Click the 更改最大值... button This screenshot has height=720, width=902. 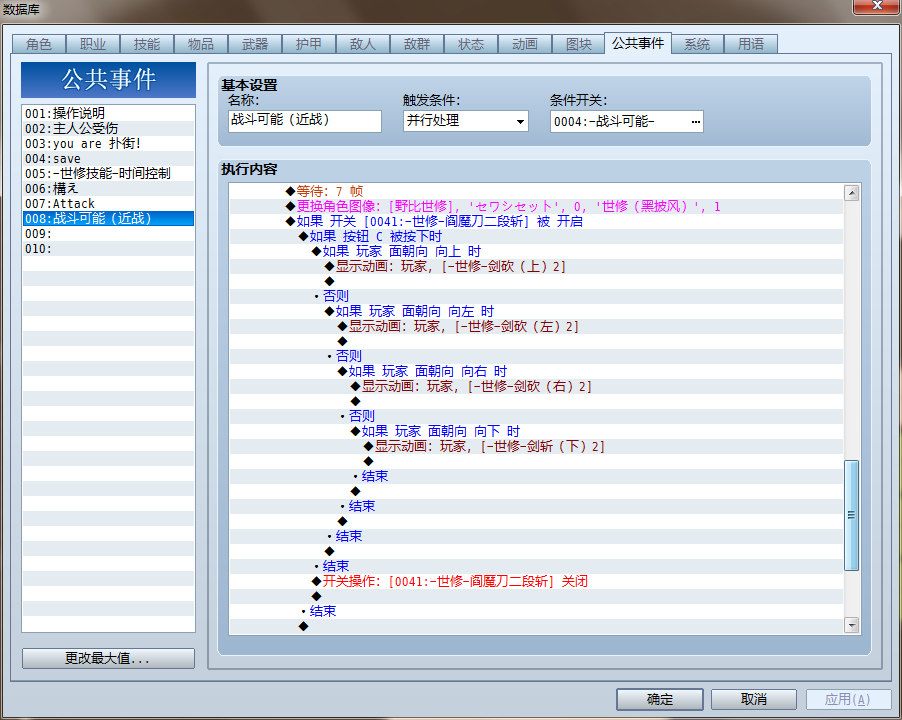(x=108, y=658)
